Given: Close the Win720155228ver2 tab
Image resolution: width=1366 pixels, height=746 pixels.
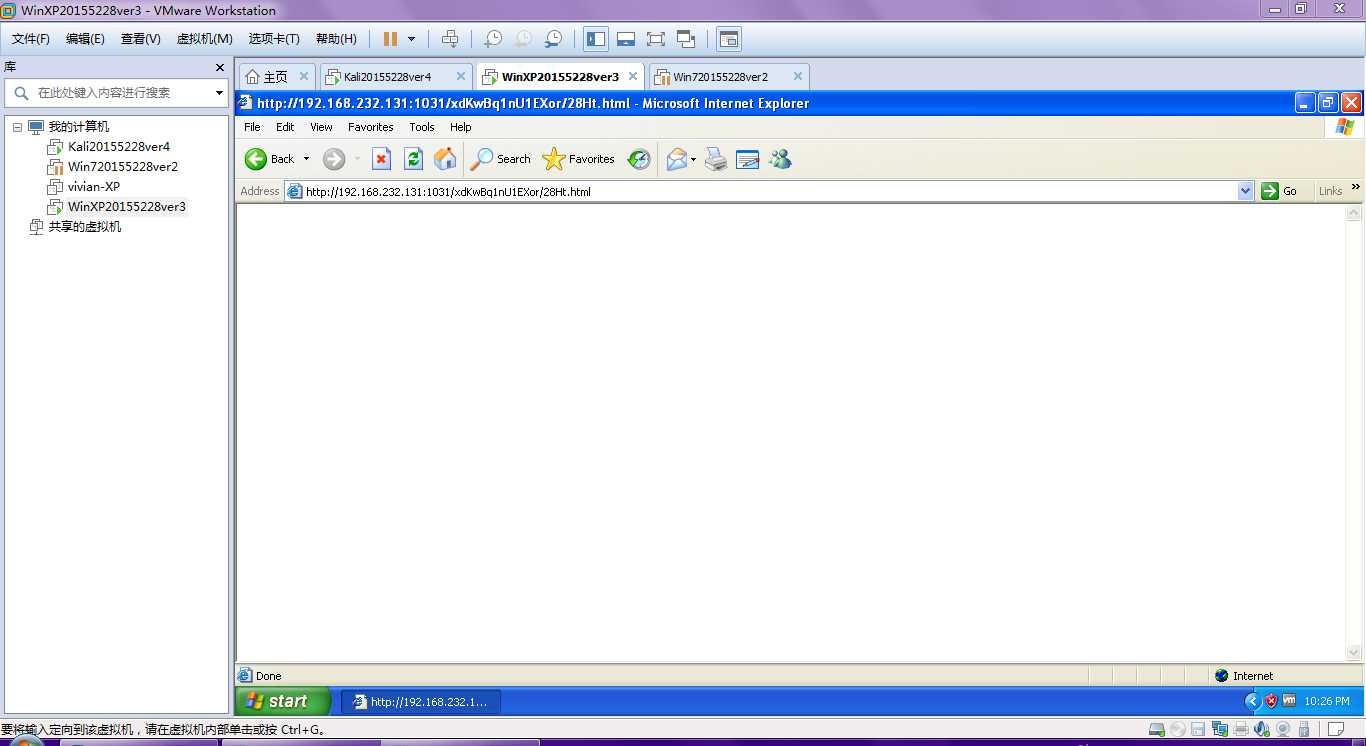Looking at the screenshot, I should pyautogui.click(x=797, y=76).
